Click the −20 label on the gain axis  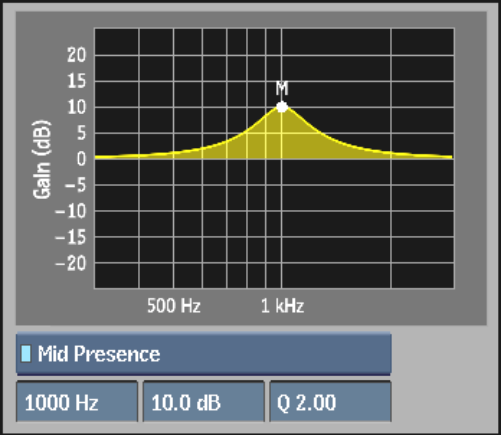pos(71,264)
